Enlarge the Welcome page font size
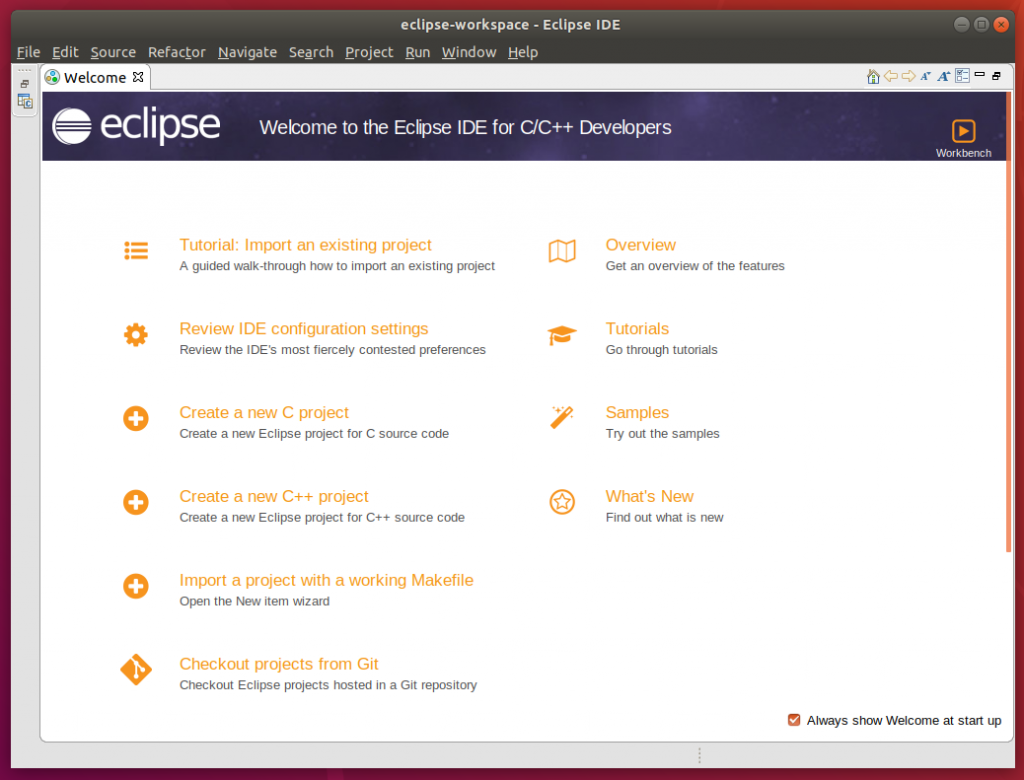1024x780 pixels. [944, 76]
